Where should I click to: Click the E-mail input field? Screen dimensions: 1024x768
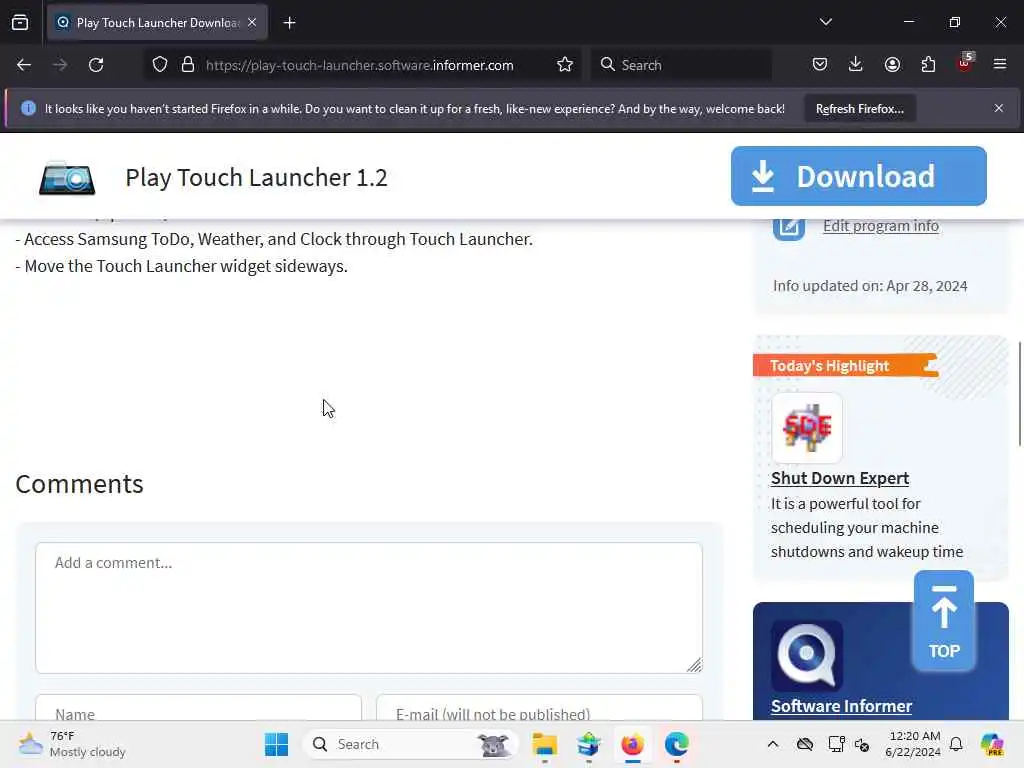[539, 709]
